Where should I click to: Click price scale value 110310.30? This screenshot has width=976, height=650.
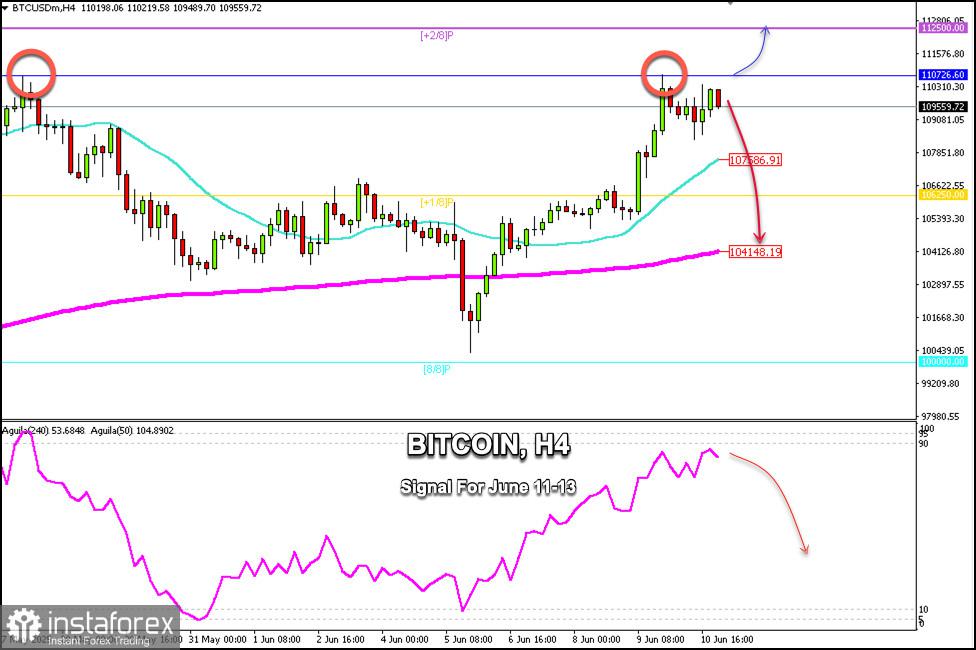point(943,87)
